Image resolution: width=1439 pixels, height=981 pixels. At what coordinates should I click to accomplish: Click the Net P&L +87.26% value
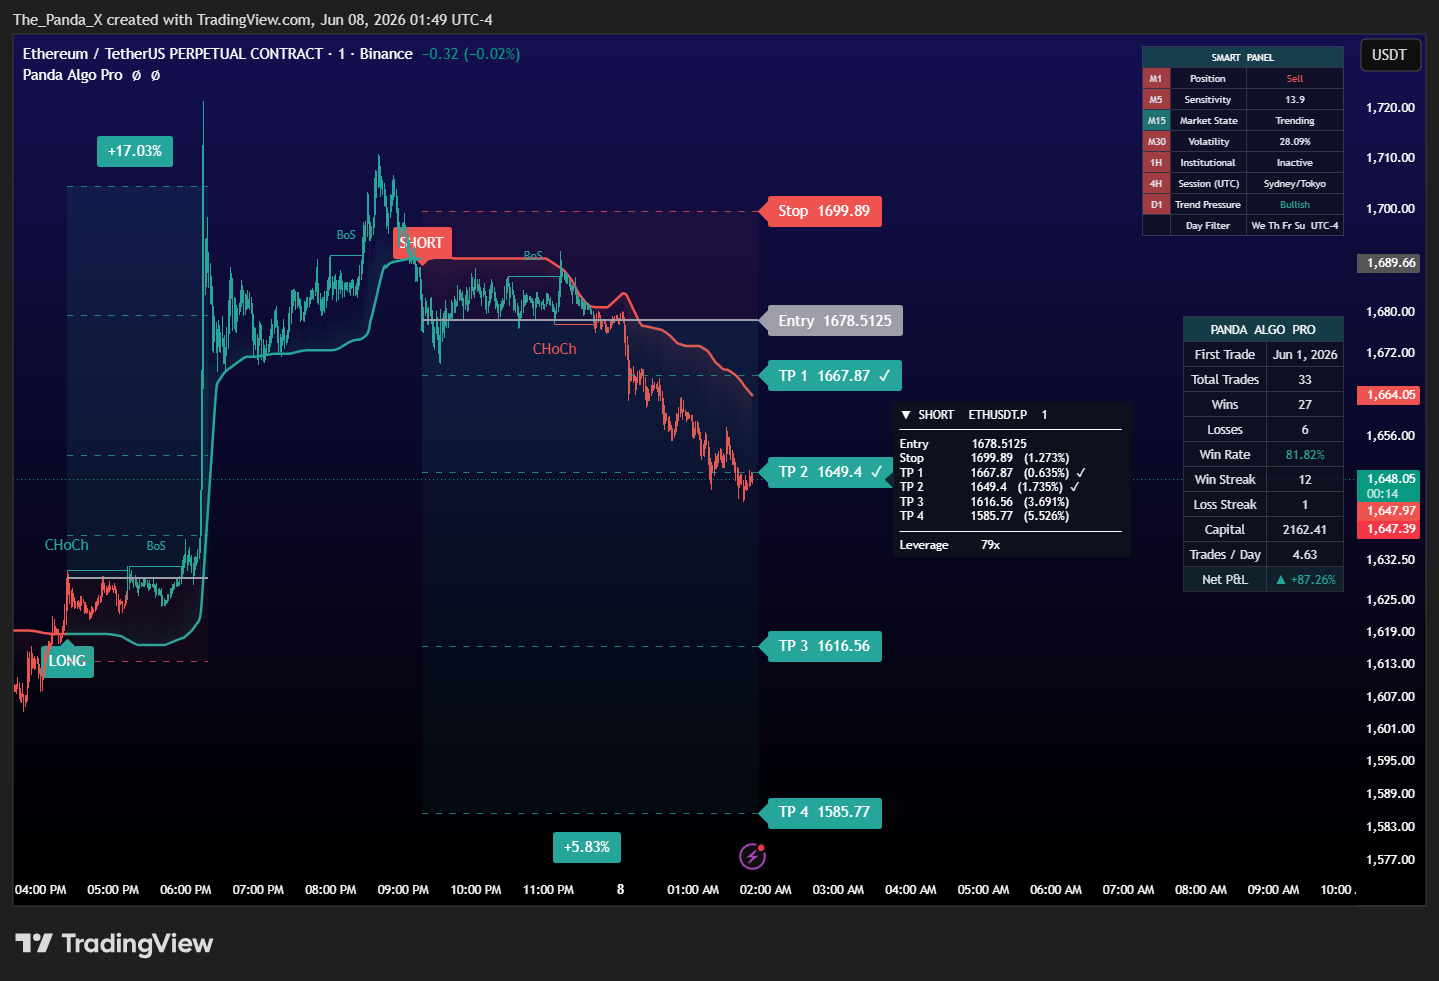[x=1305, y=580]
